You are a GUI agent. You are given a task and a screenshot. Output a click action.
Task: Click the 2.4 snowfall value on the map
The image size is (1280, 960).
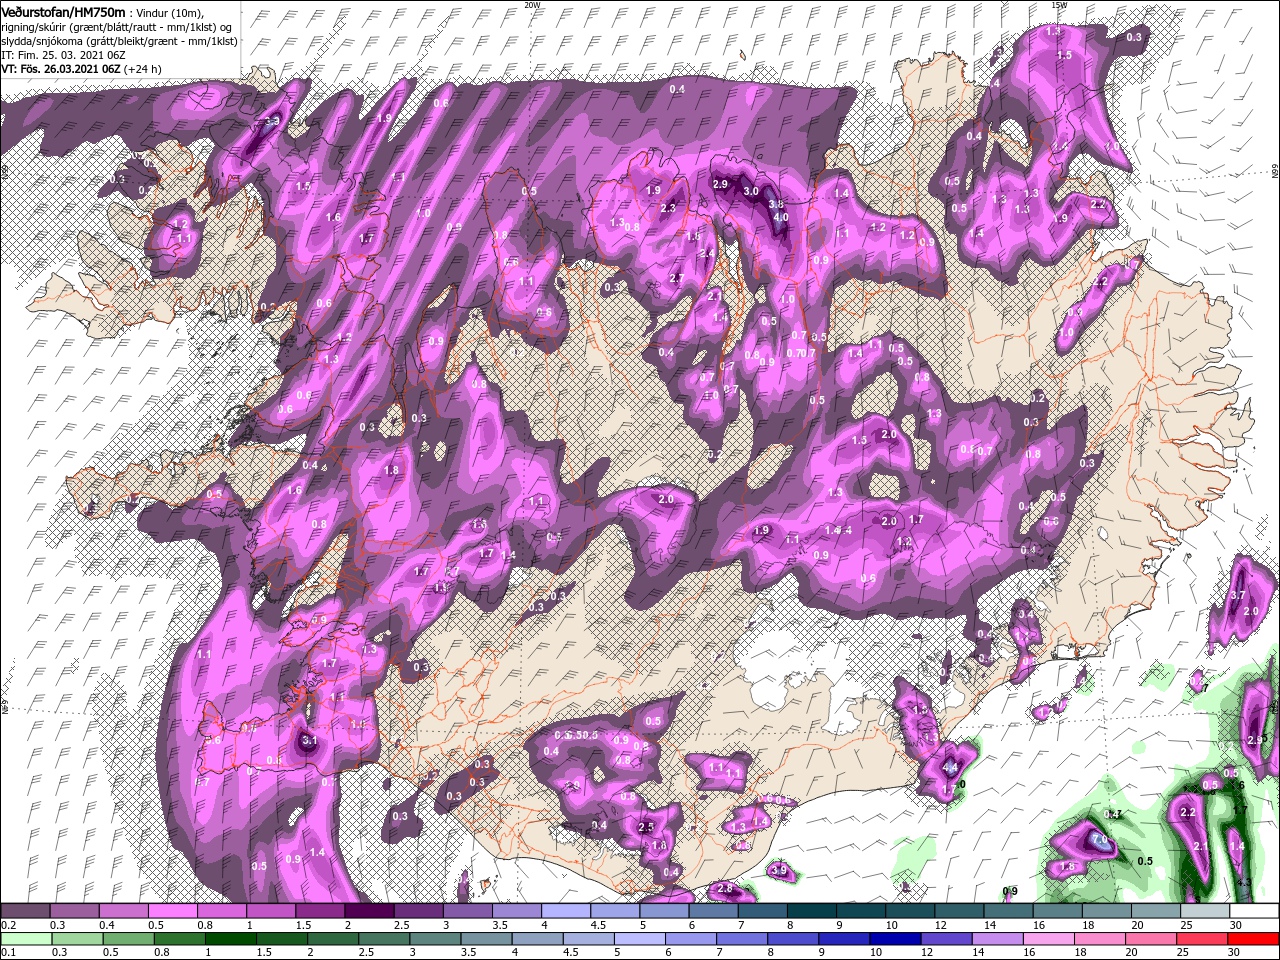(x=706, y=253)
